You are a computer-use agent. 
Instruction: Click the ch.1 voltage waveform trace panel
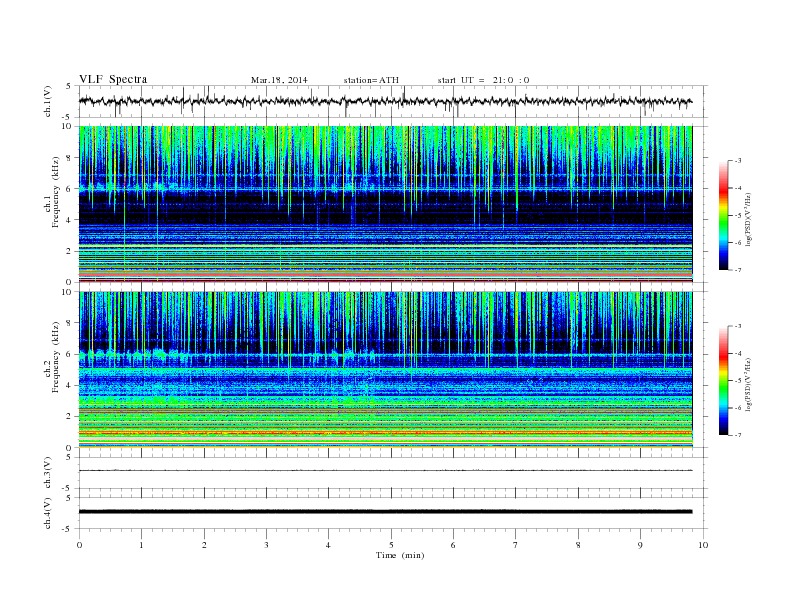click(392, 101)
